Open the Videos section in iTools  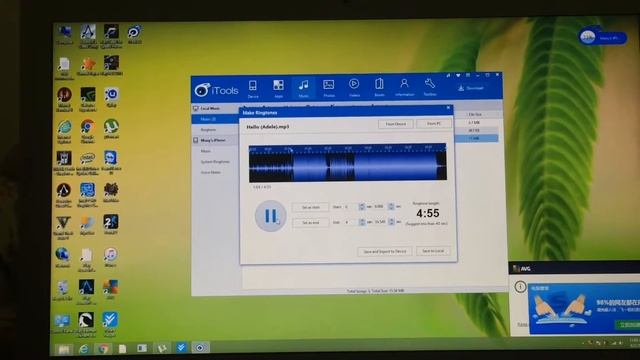(354, 88)
